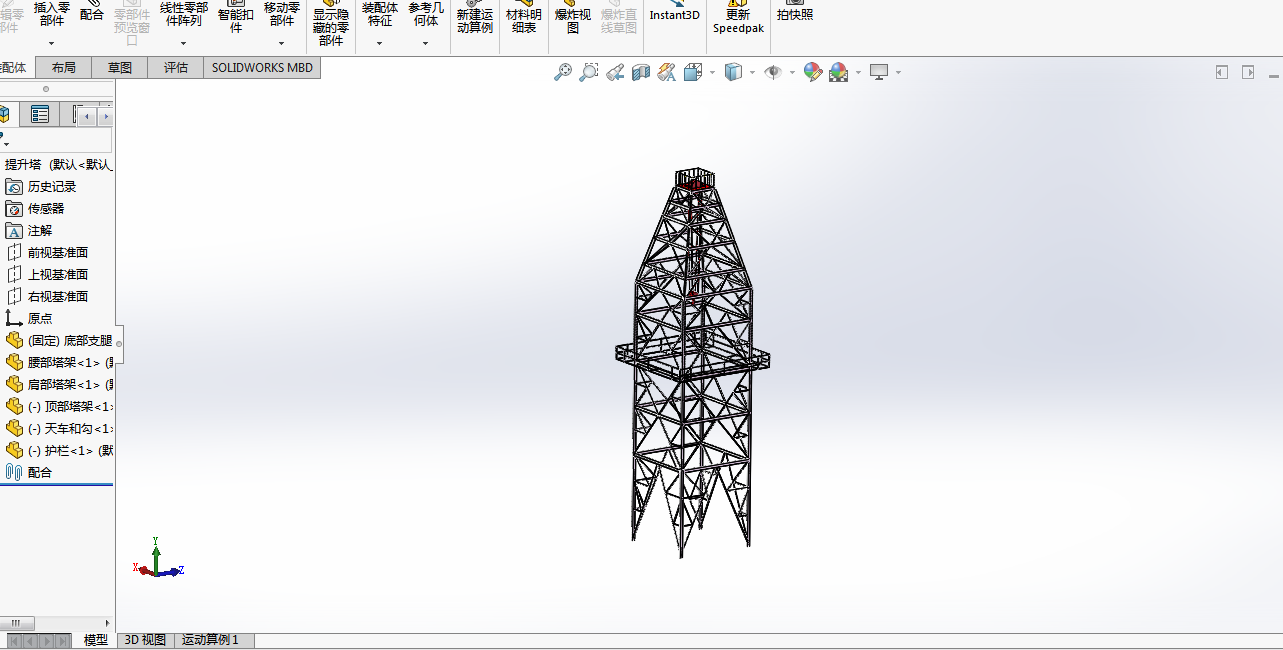The image size is (1283, 650).
Task: Select the 配合 mates folder
Action: [x=29, y=473]
